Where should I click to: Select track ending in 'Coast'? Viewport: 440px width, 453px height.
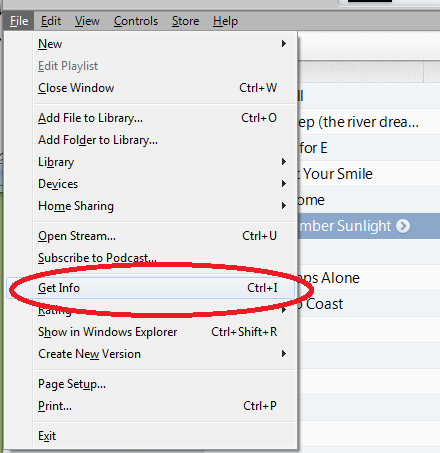(x=368, y=304)
